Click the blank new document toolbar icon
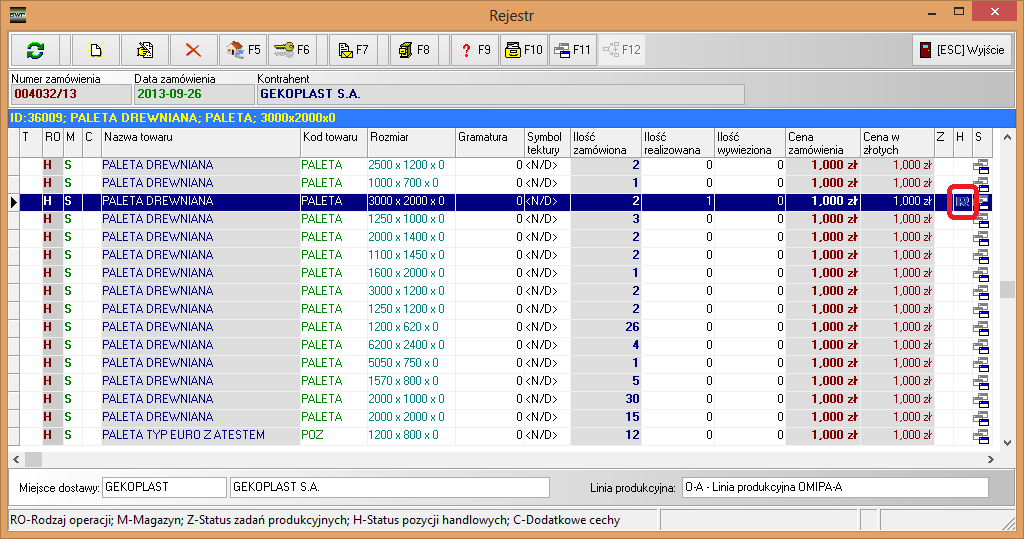1024x539 pixels. [x=96, y=50]
